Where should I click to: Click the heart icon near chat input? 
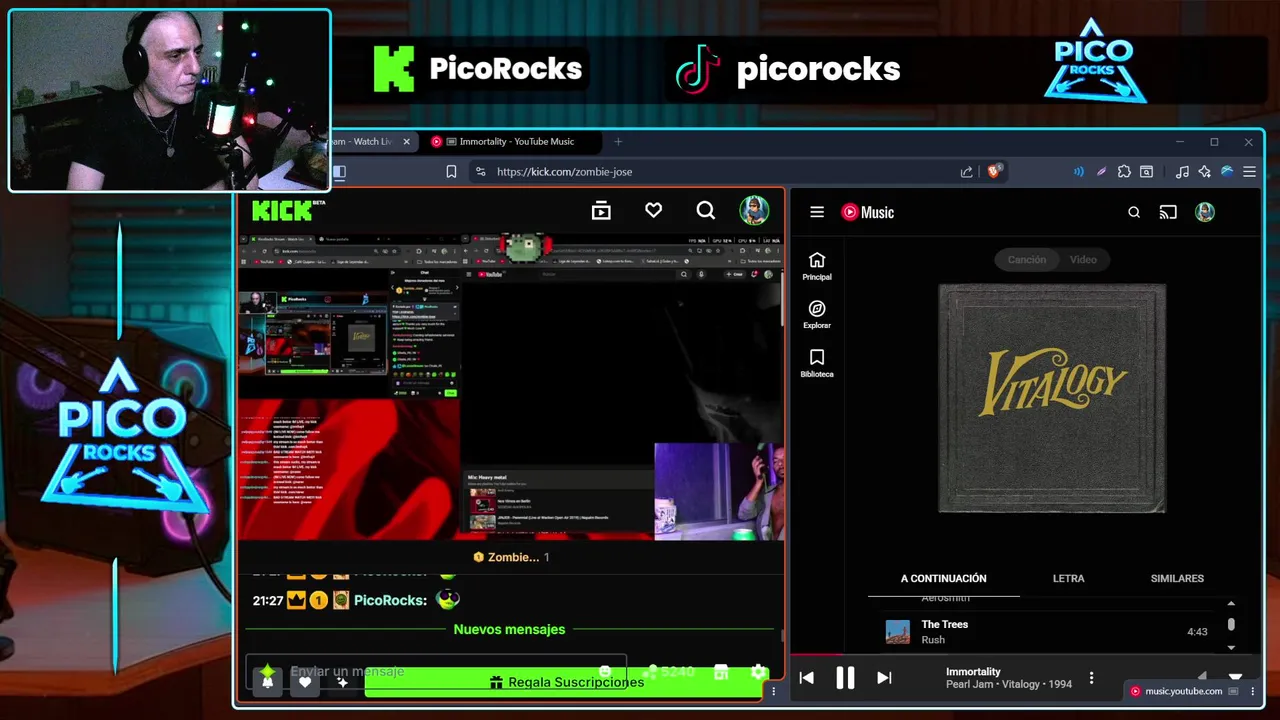click(x=305, y=681)
